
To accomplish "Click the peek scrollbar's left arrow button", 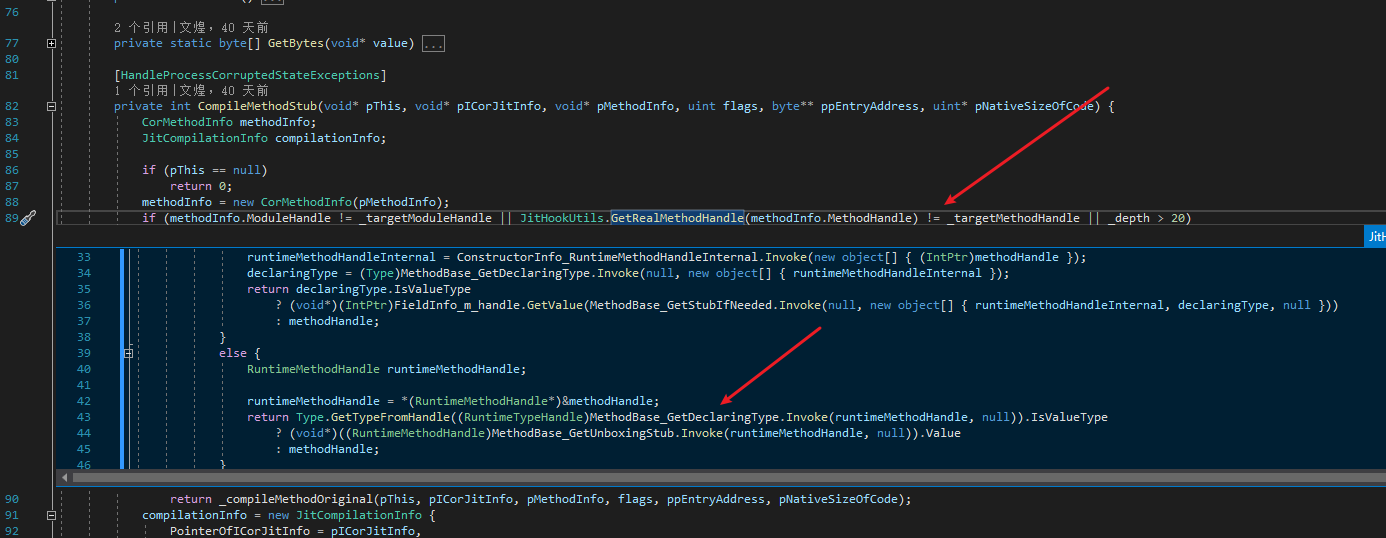I will pos(65,477).
